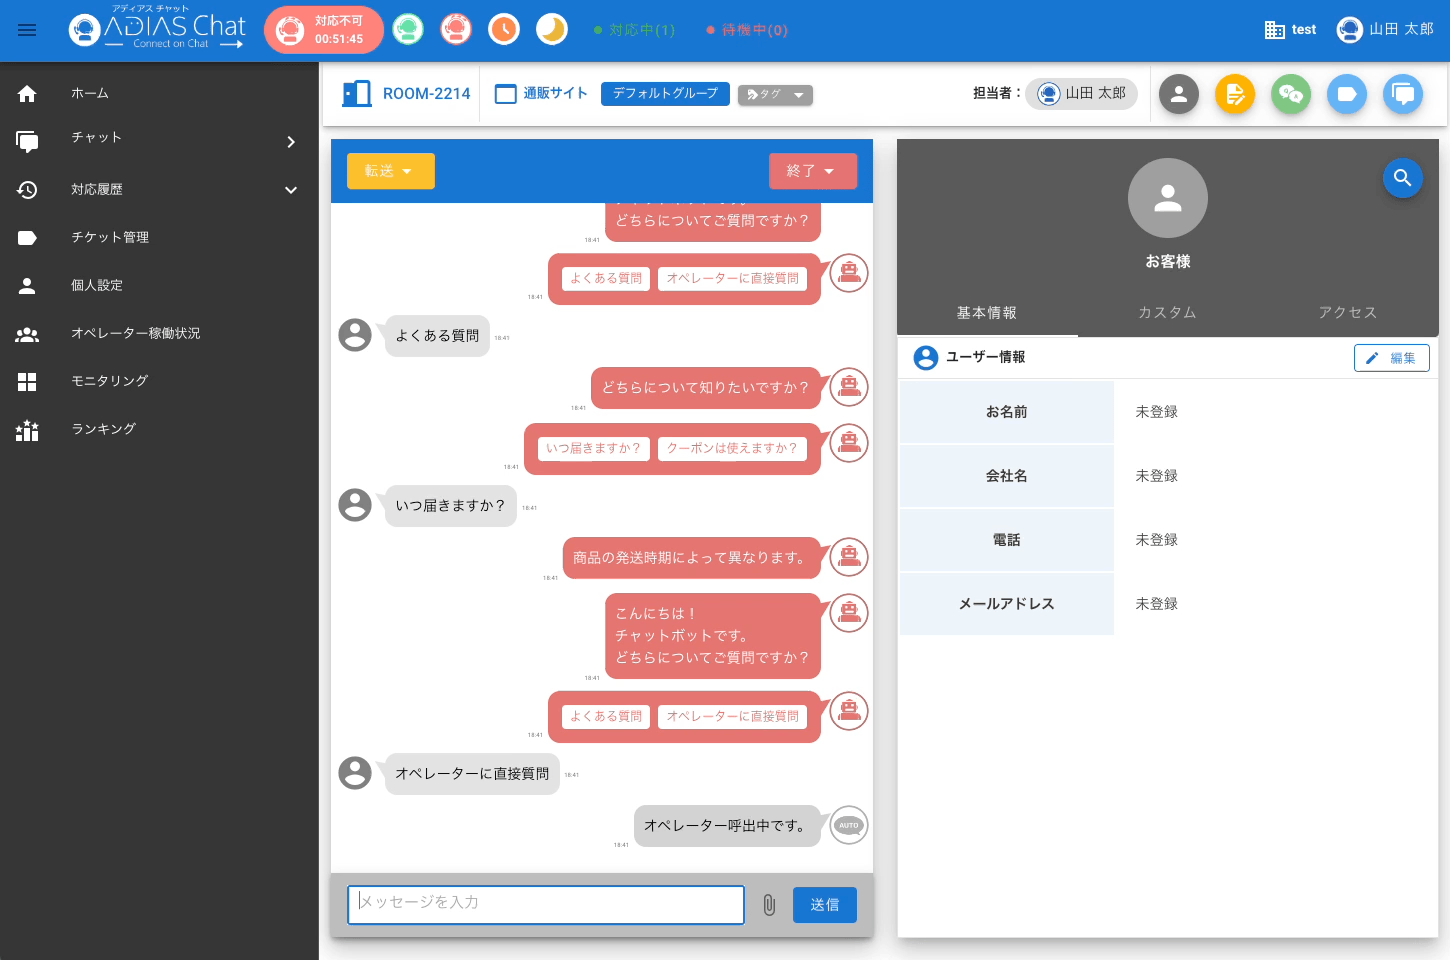Viewport: 1450px width, 960px height.
Task: Open the hamburger menu icon
Action: coord(27,30)
